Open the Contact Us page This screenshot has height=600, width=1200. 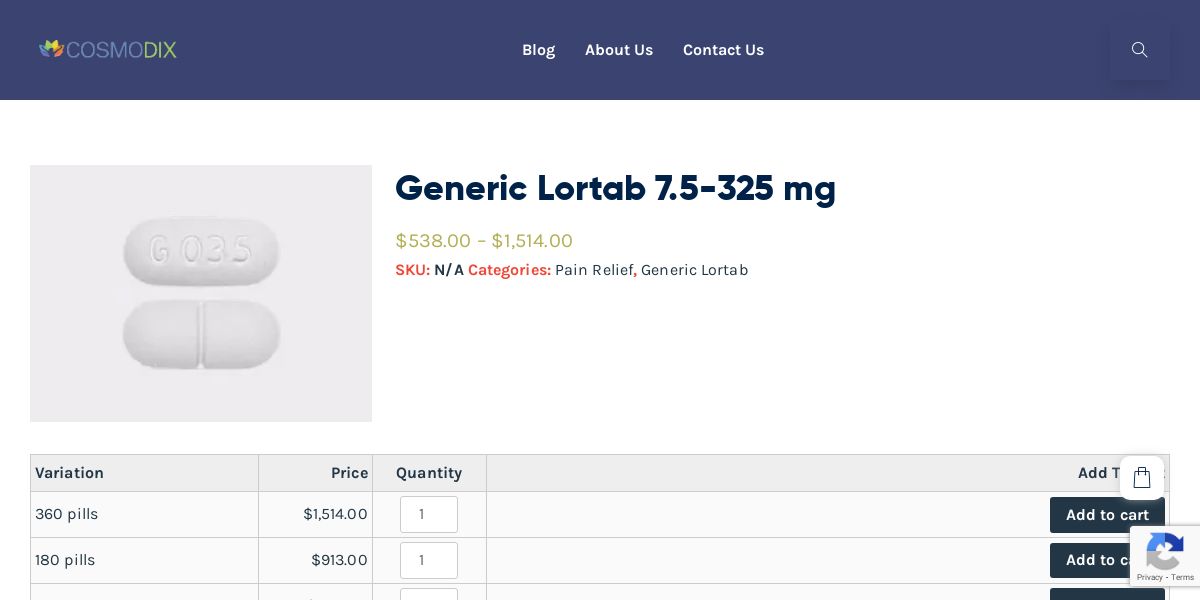click(723, 50)
